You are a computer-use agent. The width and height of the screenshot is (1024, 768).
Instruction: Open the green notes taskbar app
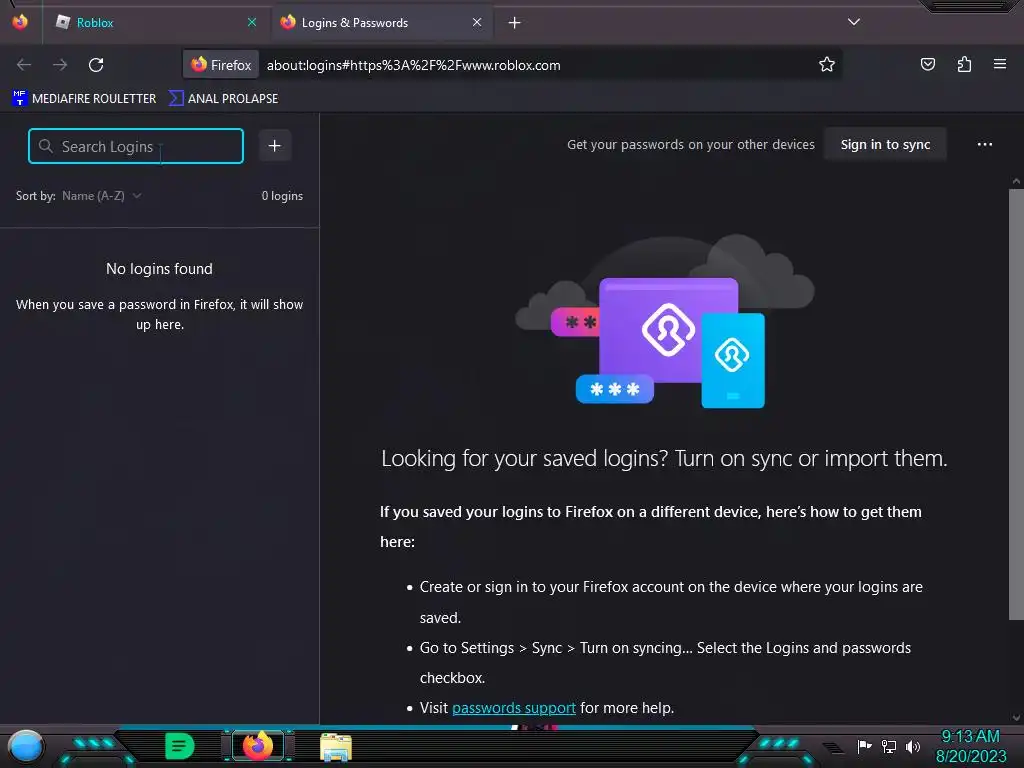[x=180, y=746]
